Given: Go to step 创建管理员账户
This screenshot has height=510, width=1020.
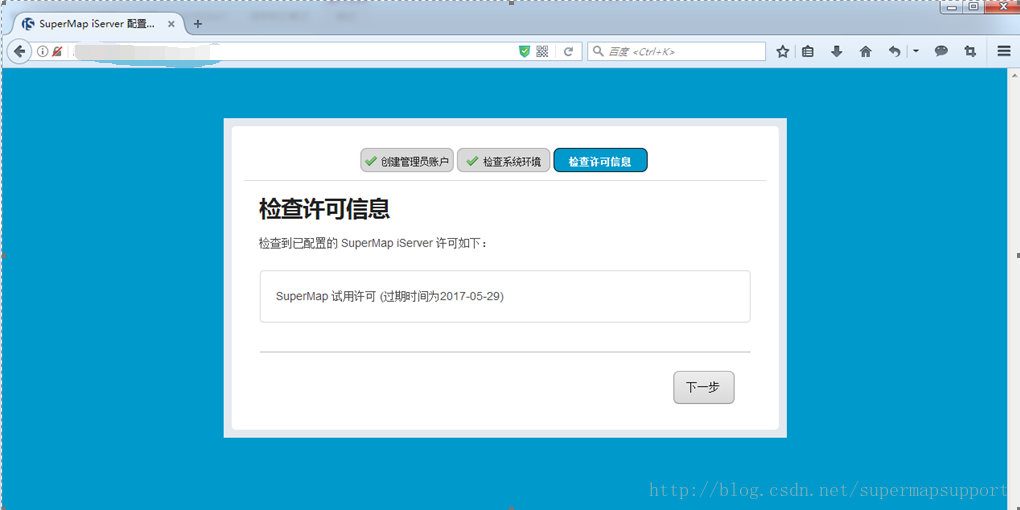Looking at the screenshot, I should tap(407, 161).
